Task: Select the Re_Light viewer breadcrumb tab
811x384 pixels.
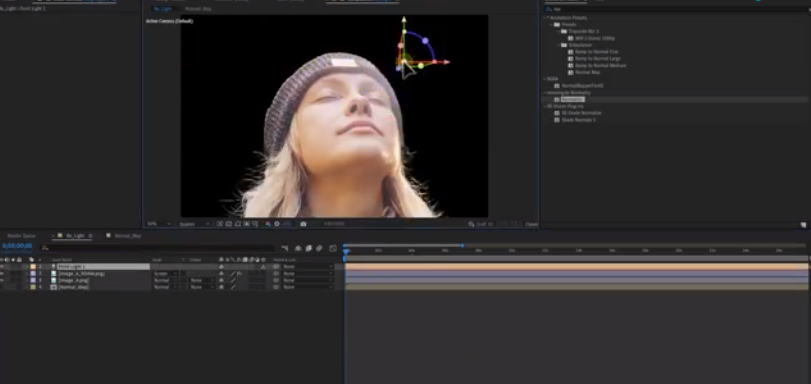Action: point(162,9)
